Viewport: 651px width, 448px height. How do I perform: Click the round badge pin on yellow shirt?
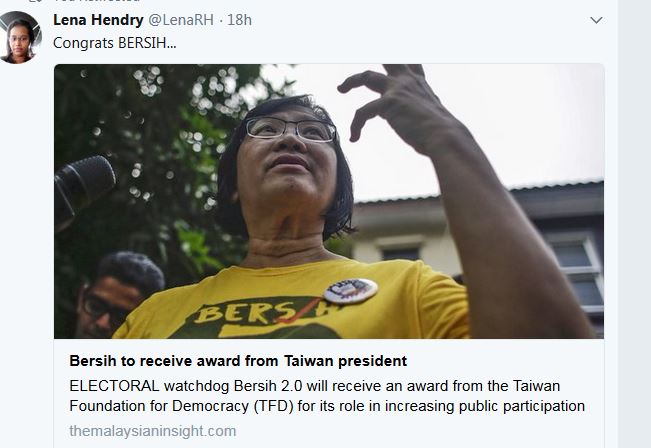[x=350, y=290]
